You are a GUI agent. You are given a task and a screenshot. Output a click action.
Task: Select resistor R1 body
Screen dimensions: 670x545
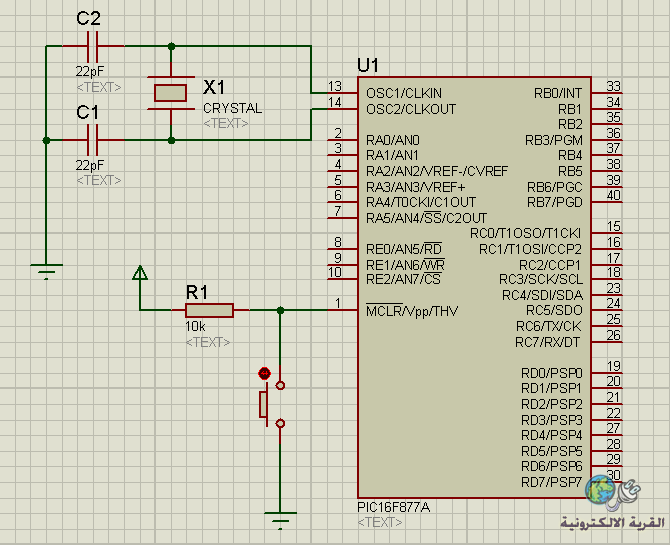[209, 310]
